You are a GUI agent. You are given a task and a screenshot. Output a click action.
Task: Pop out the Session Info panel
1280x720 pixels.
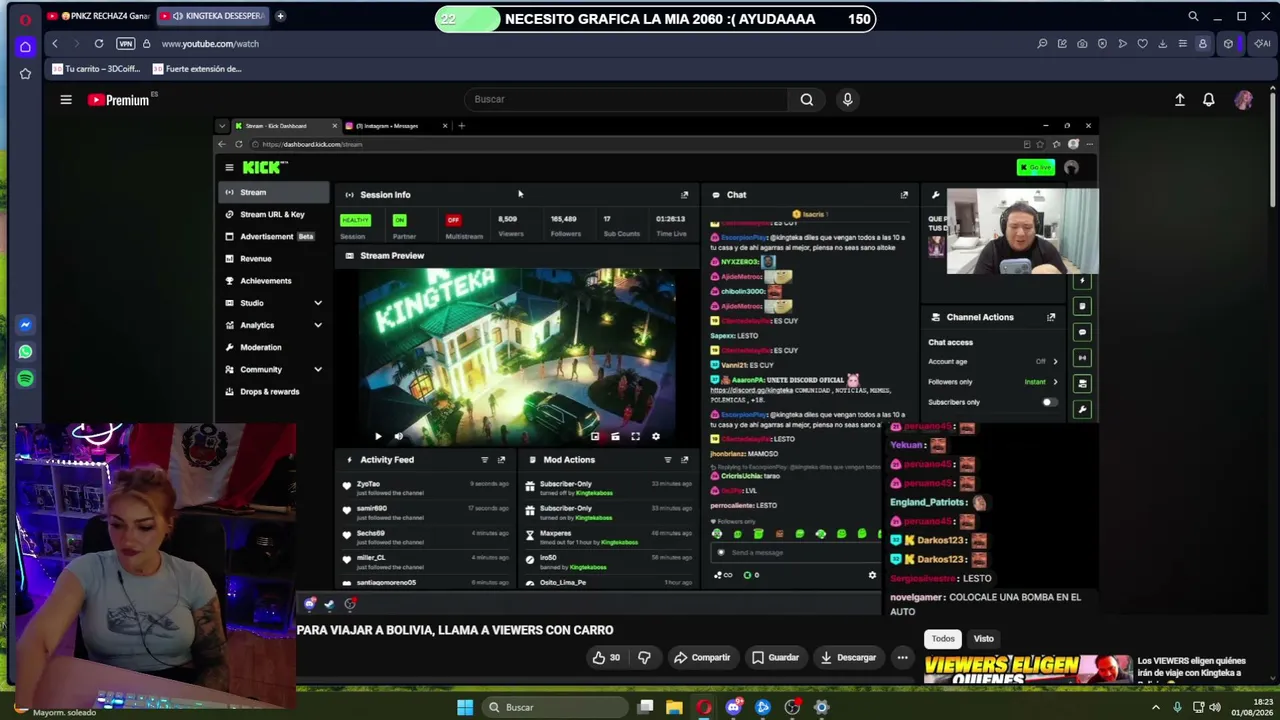(x=684, y=195)
